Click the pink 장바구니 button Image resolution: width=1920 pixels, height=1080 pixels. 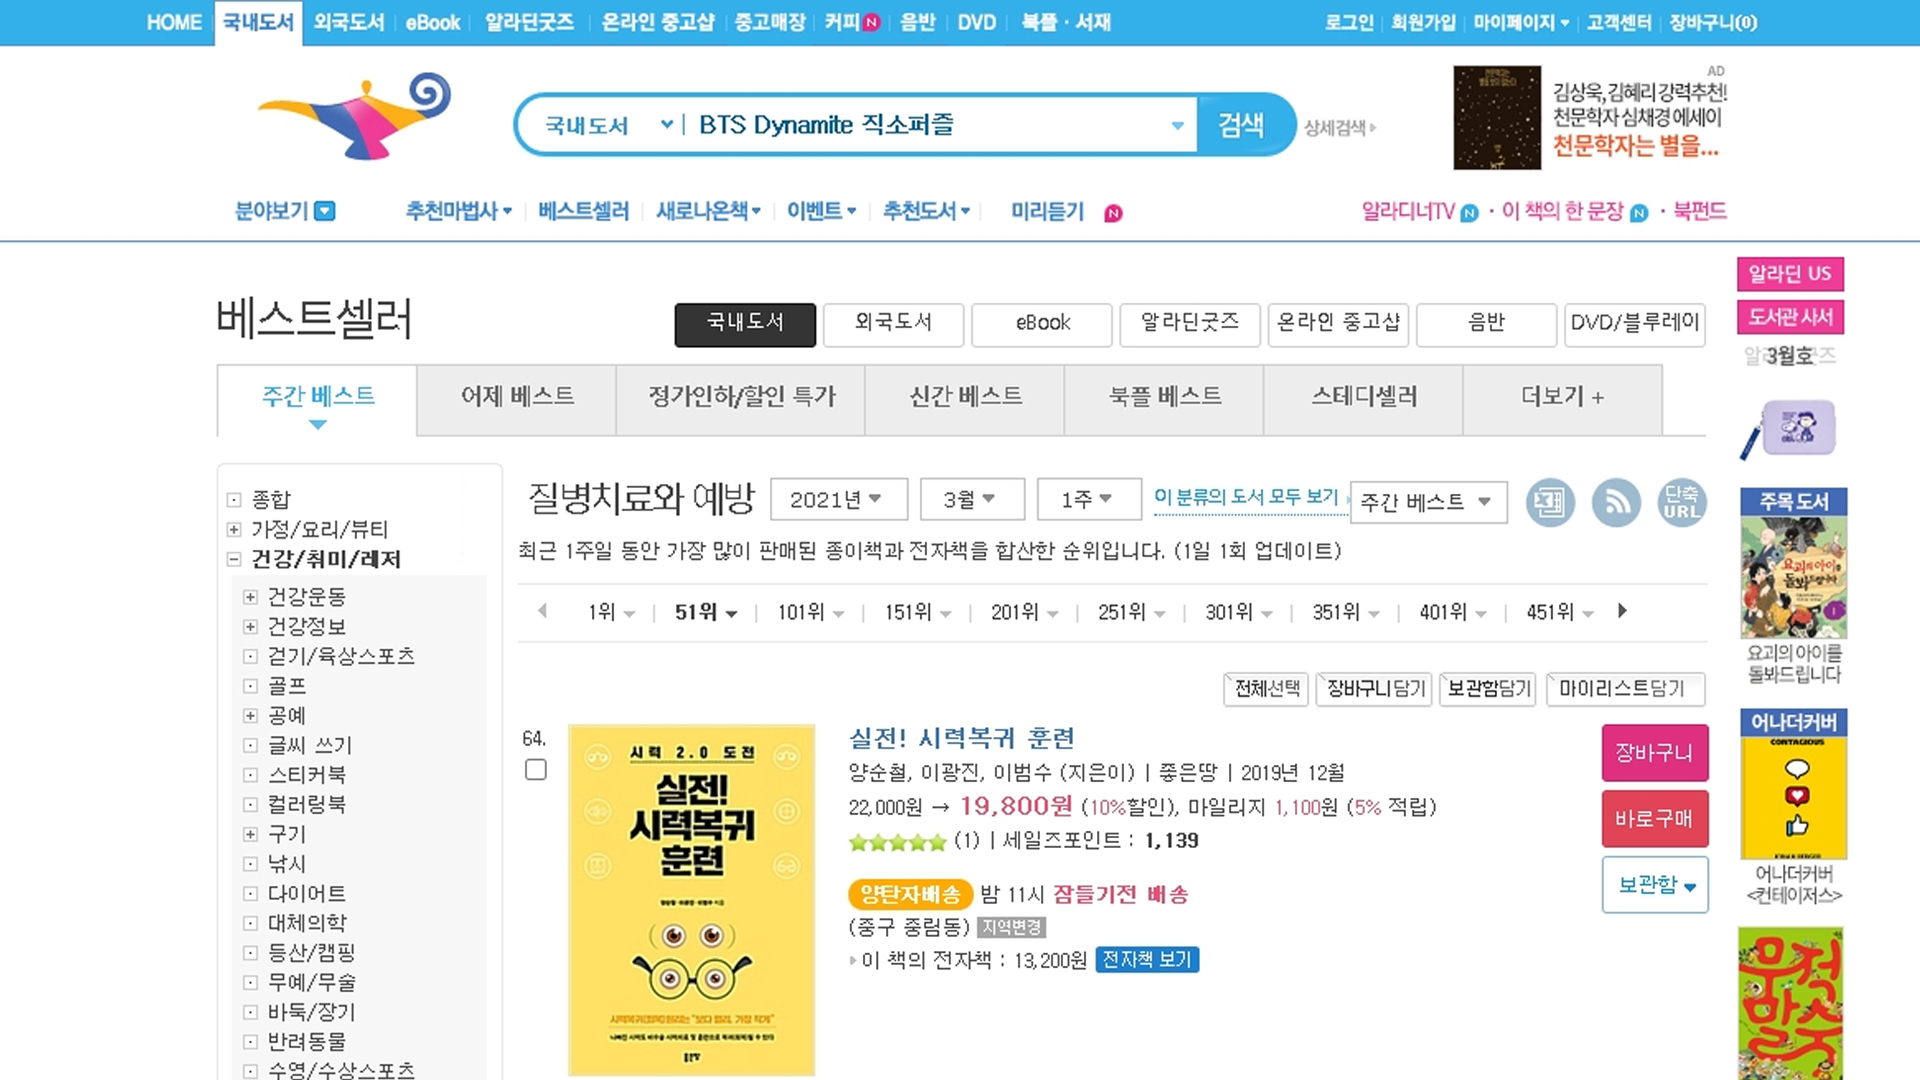[x=1654, y=753]
